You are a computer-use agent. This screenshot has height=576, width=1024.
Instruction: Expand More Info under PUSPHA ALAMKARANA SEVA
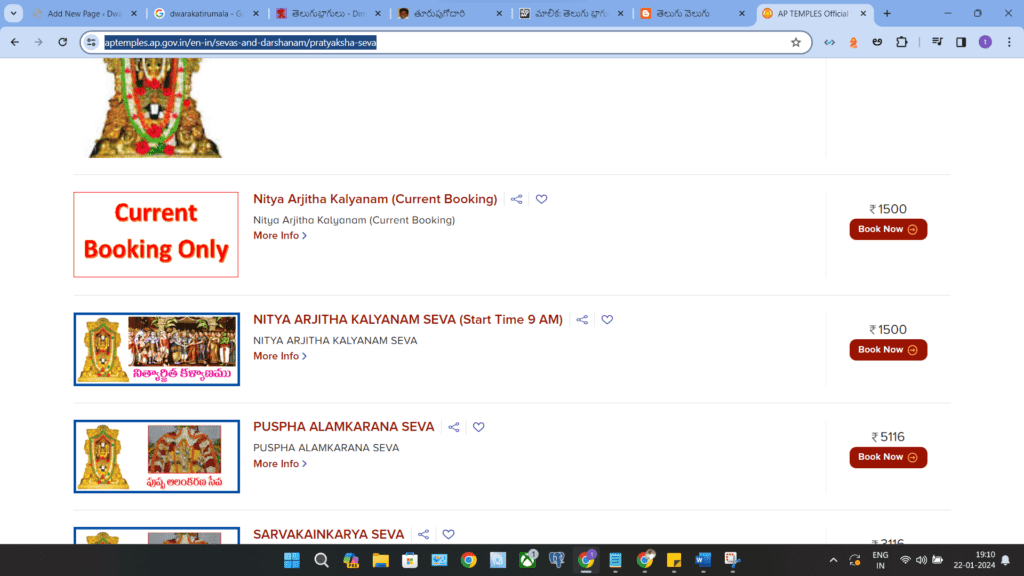click(x=280, y=464)
